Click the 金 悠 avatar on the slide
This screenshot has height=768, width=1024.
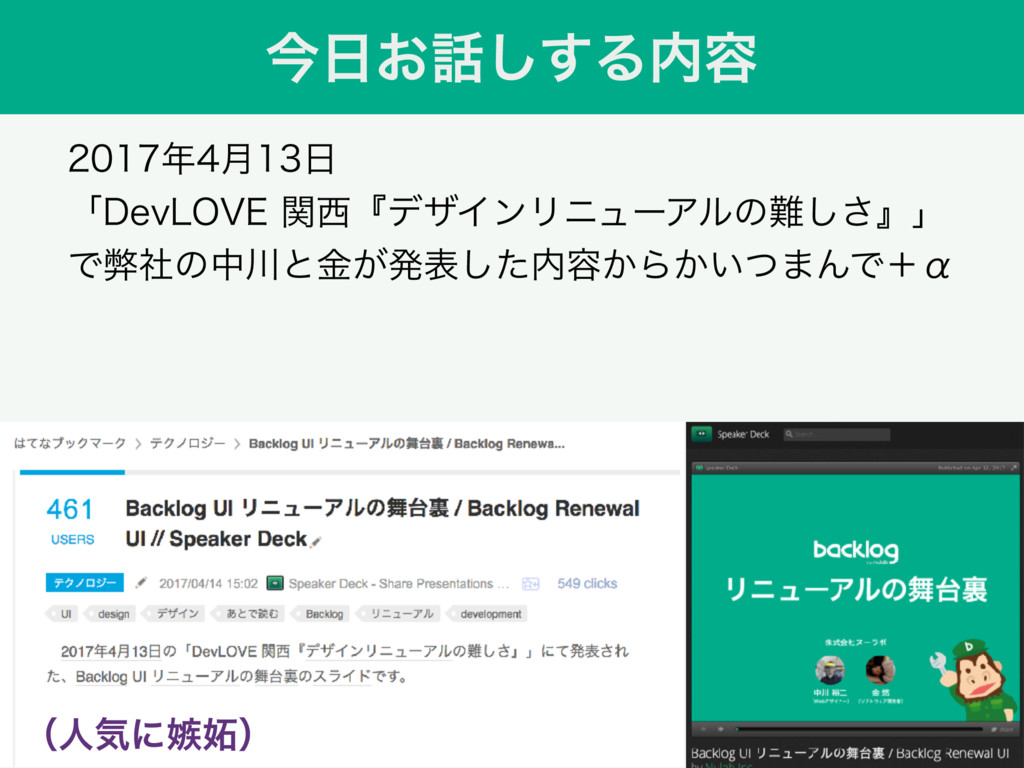point(880,670)
